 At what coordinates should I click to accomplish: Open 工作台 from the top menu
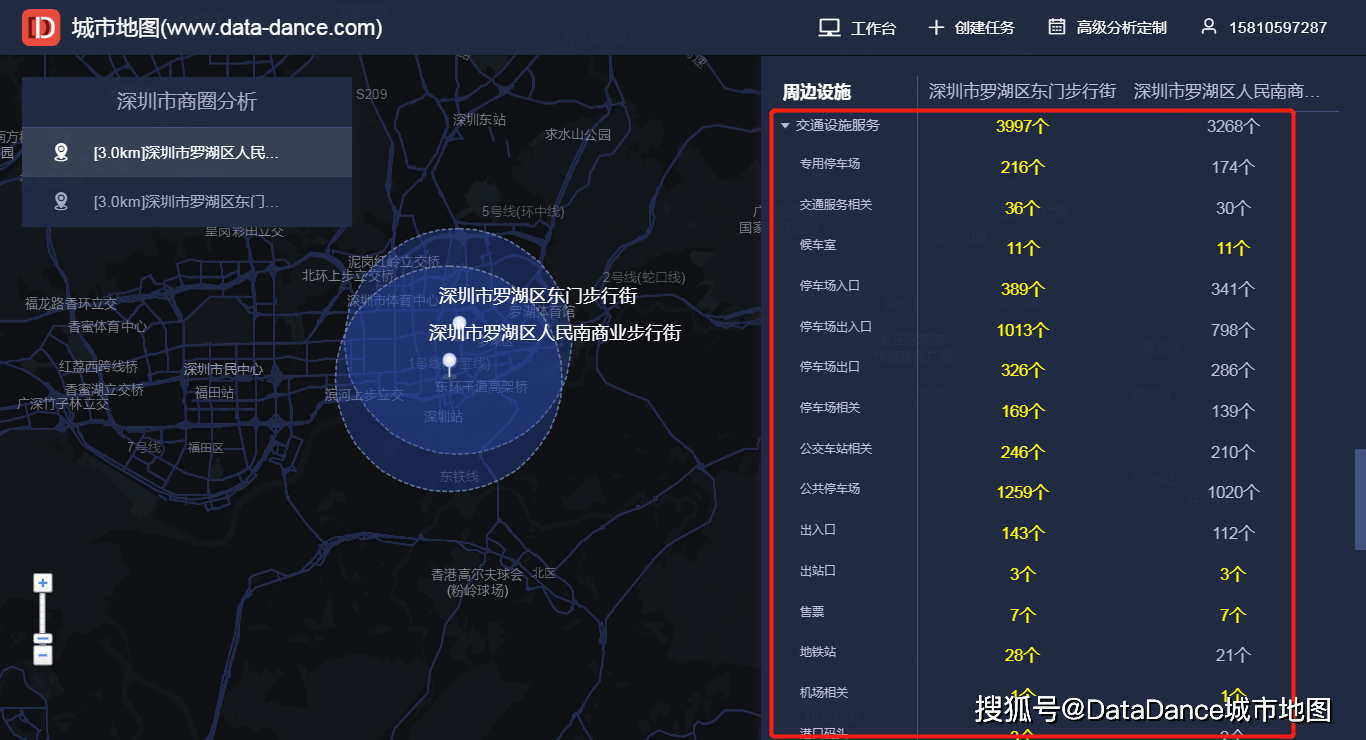[x=873, y=28]
